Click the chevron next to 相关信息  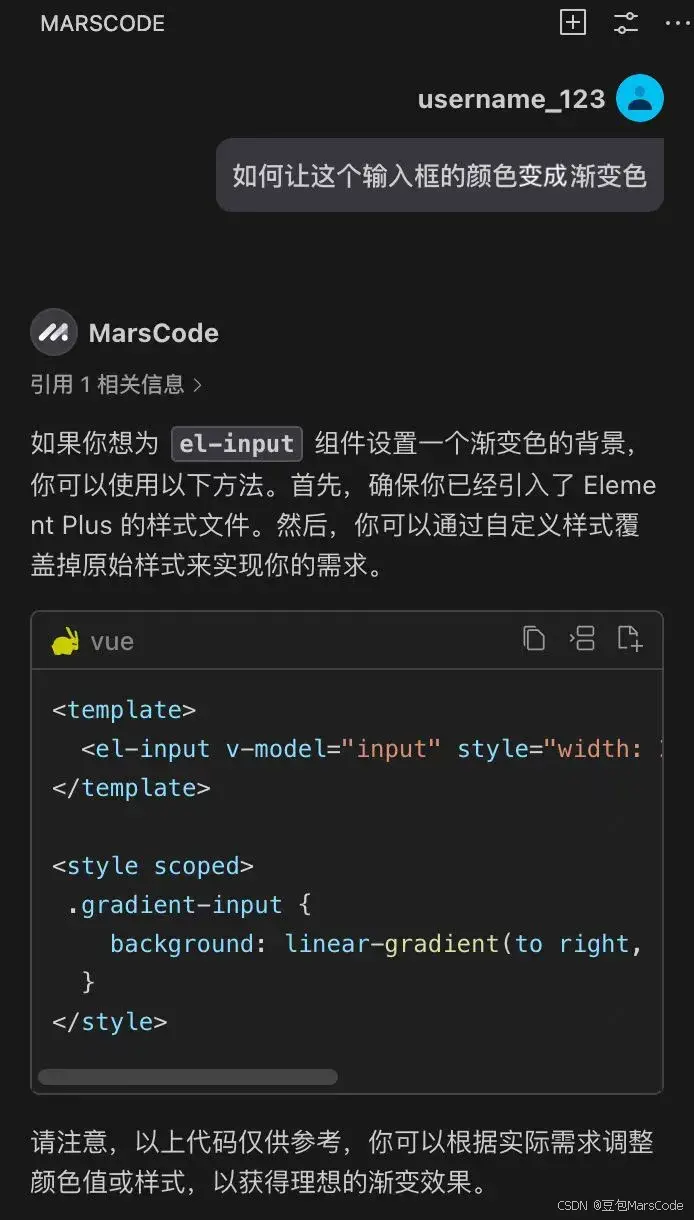[197, 384]
